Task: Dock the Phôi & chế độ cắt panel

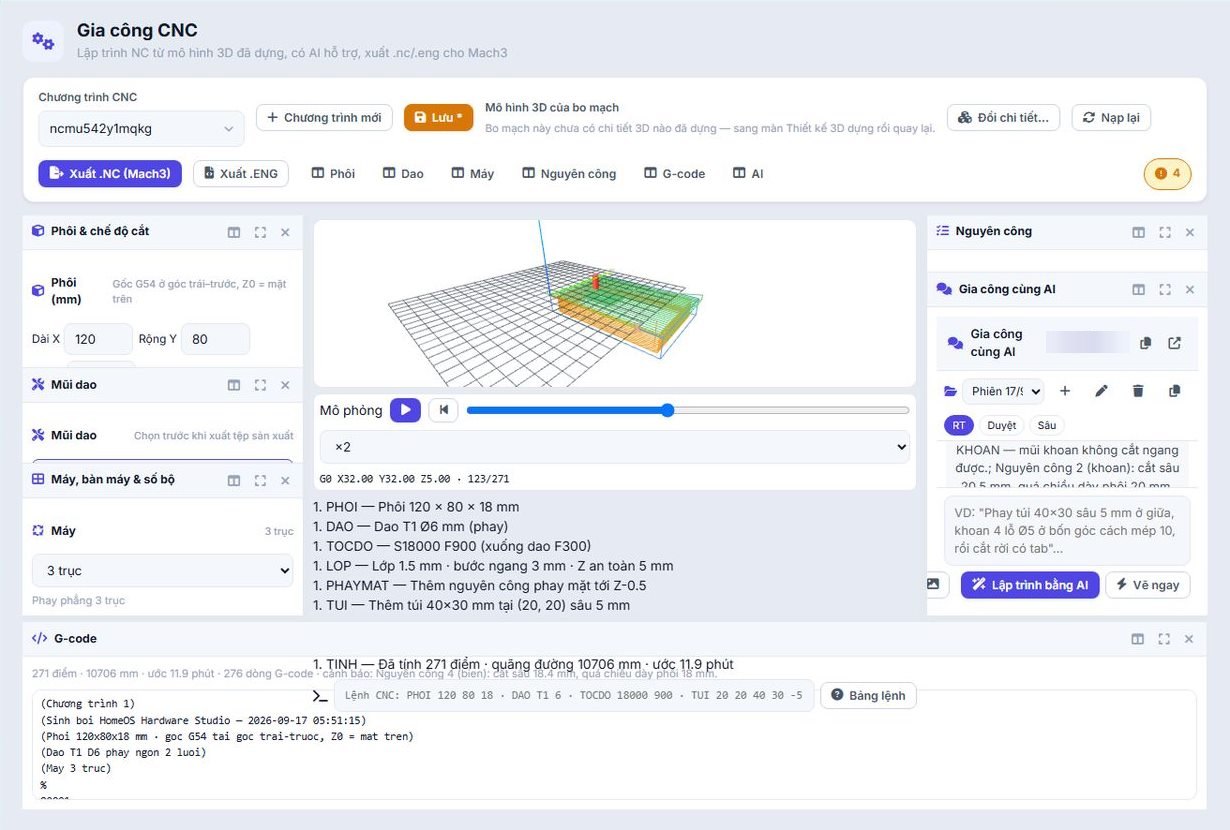Action: [x=234, y=232]
